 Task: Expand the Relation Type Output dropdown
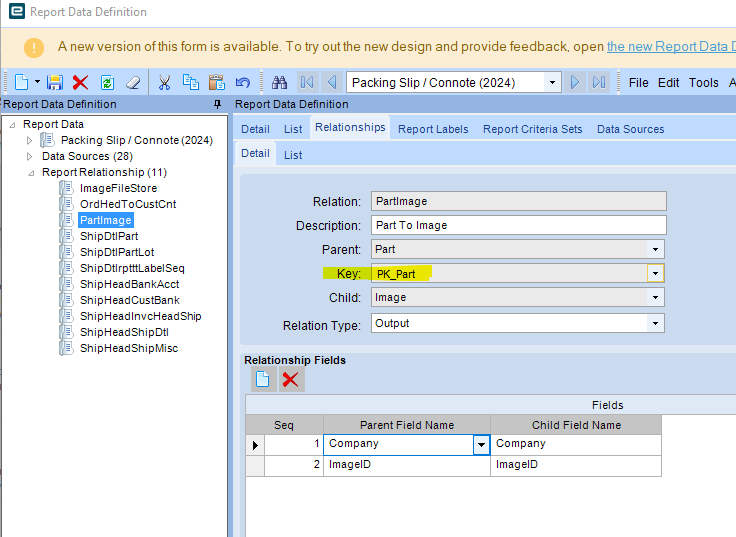(656, 323)
